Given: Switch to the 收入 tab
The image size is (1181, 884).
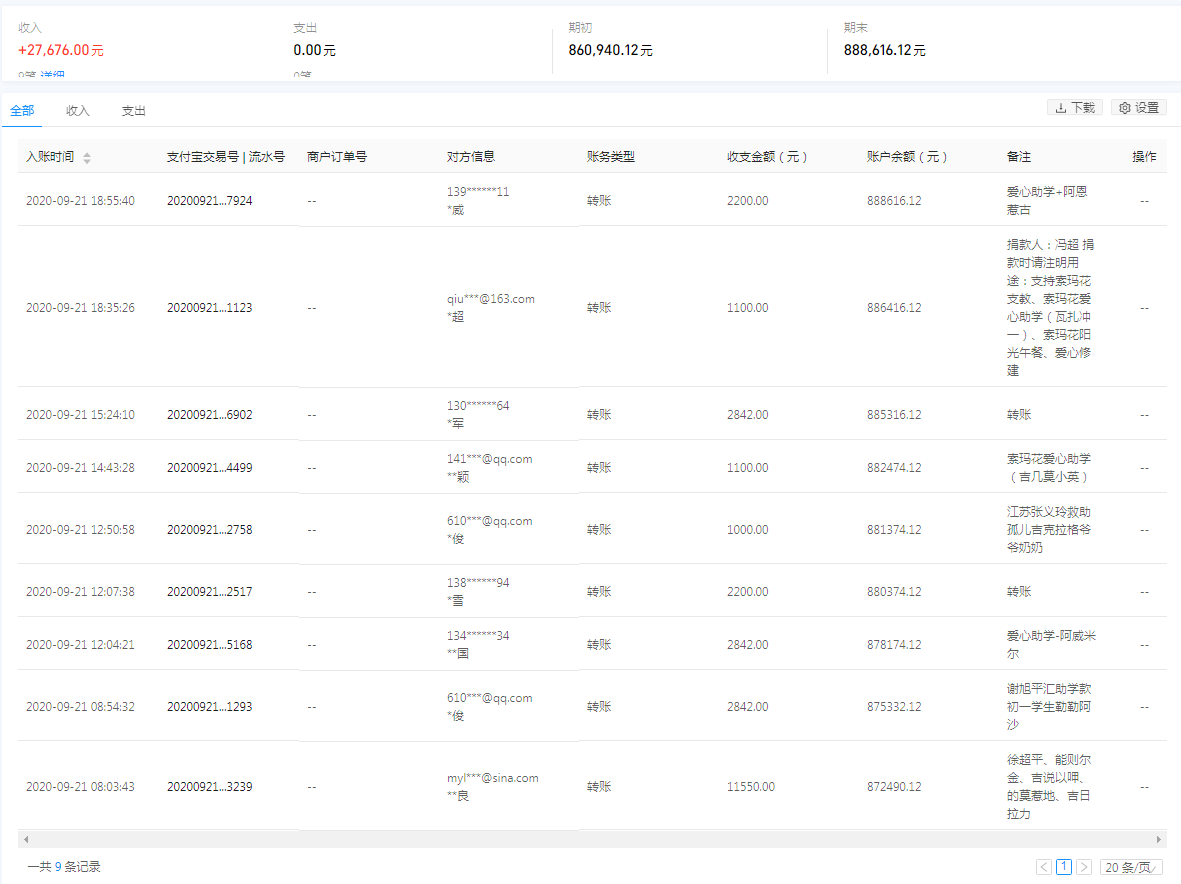Looking at the screenshot, I should 78,111.
